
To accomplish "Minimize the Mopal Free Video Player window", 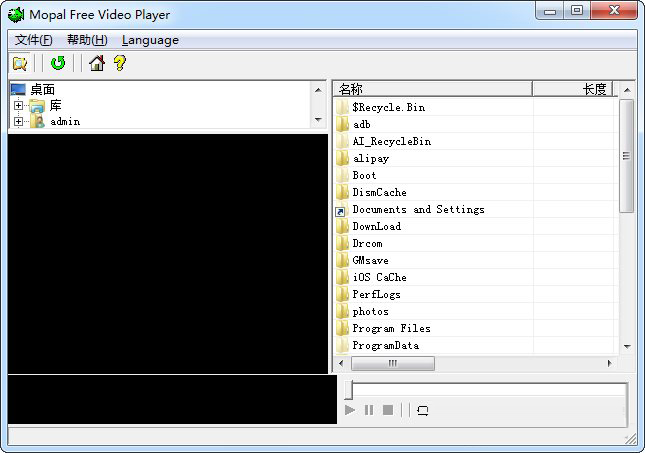I will [550, 11].
